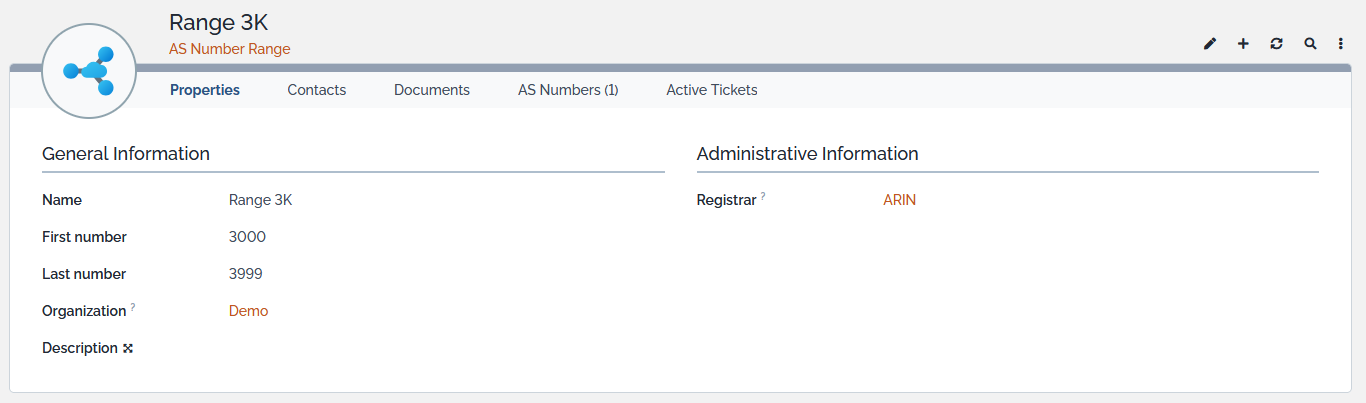Show the AS Numbers (1) tab
This screenshot has height=403, width=1366.
point(568,90)
